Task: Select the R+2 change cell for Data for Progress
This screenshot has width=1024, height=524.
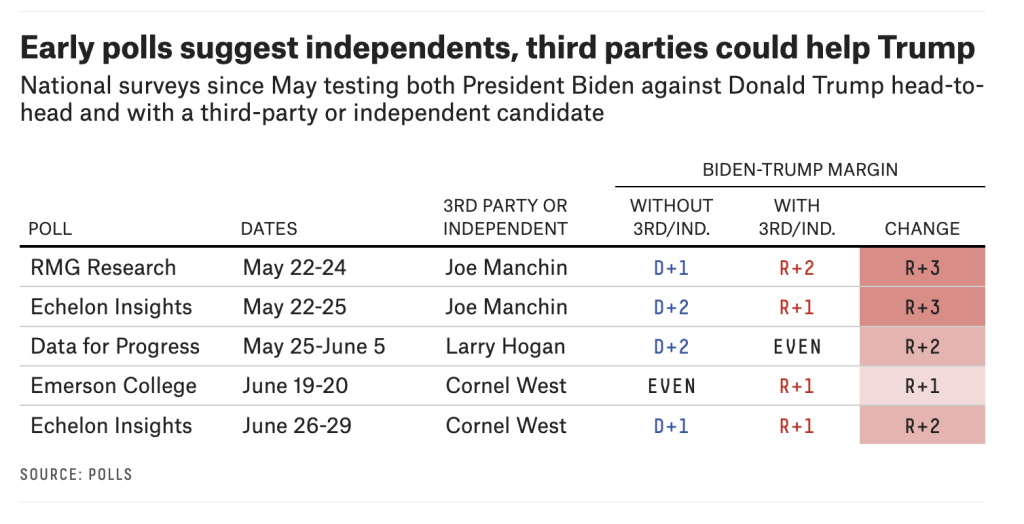Action: pyautogui.click(x=922, y=346)
